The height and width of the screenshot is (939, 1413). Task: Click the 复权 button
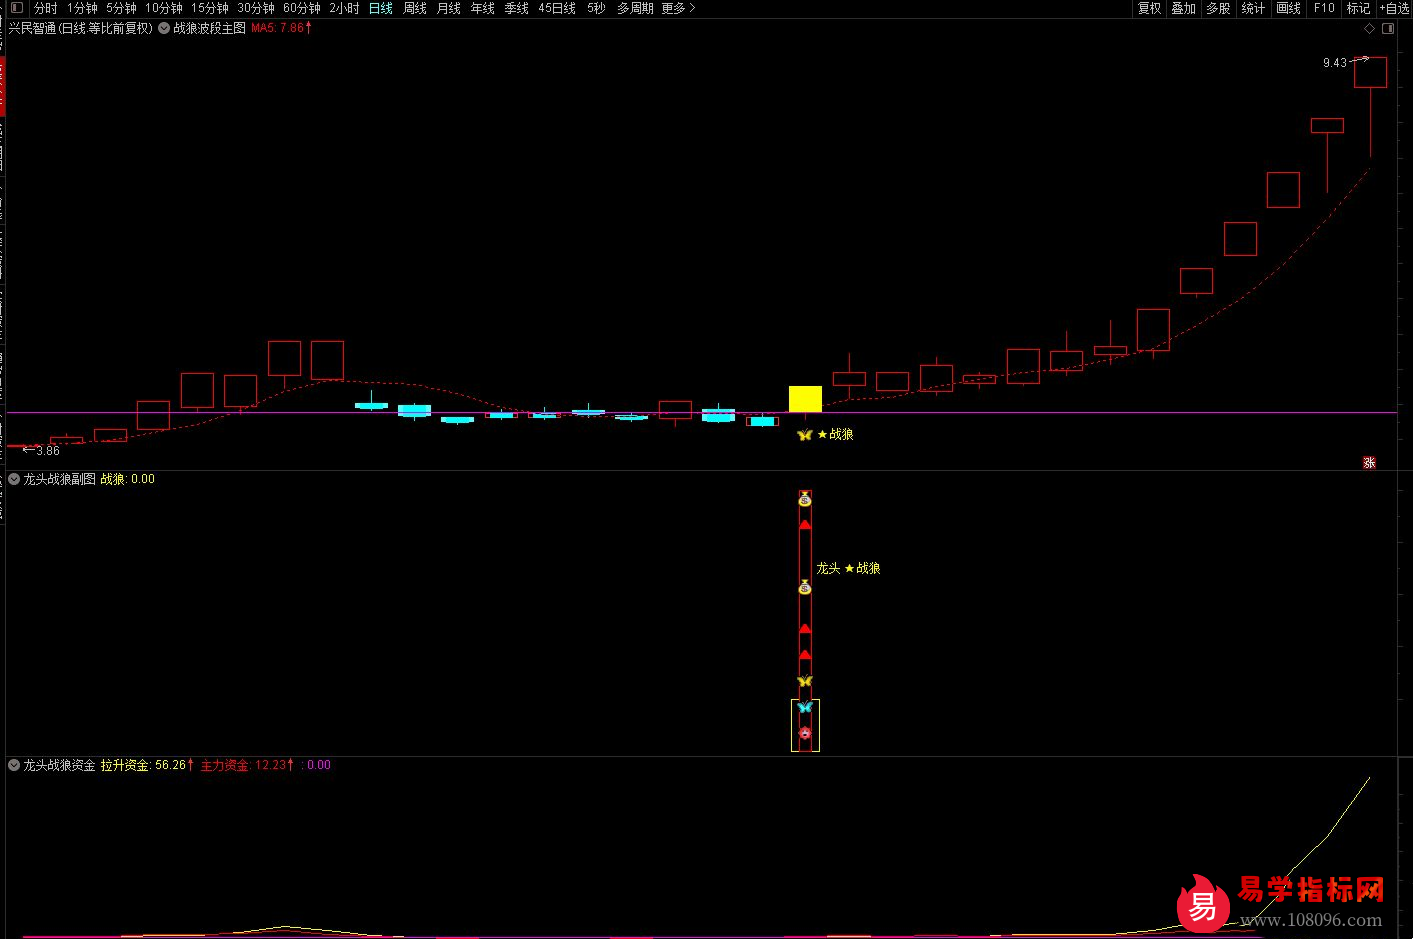(1149, 8)
